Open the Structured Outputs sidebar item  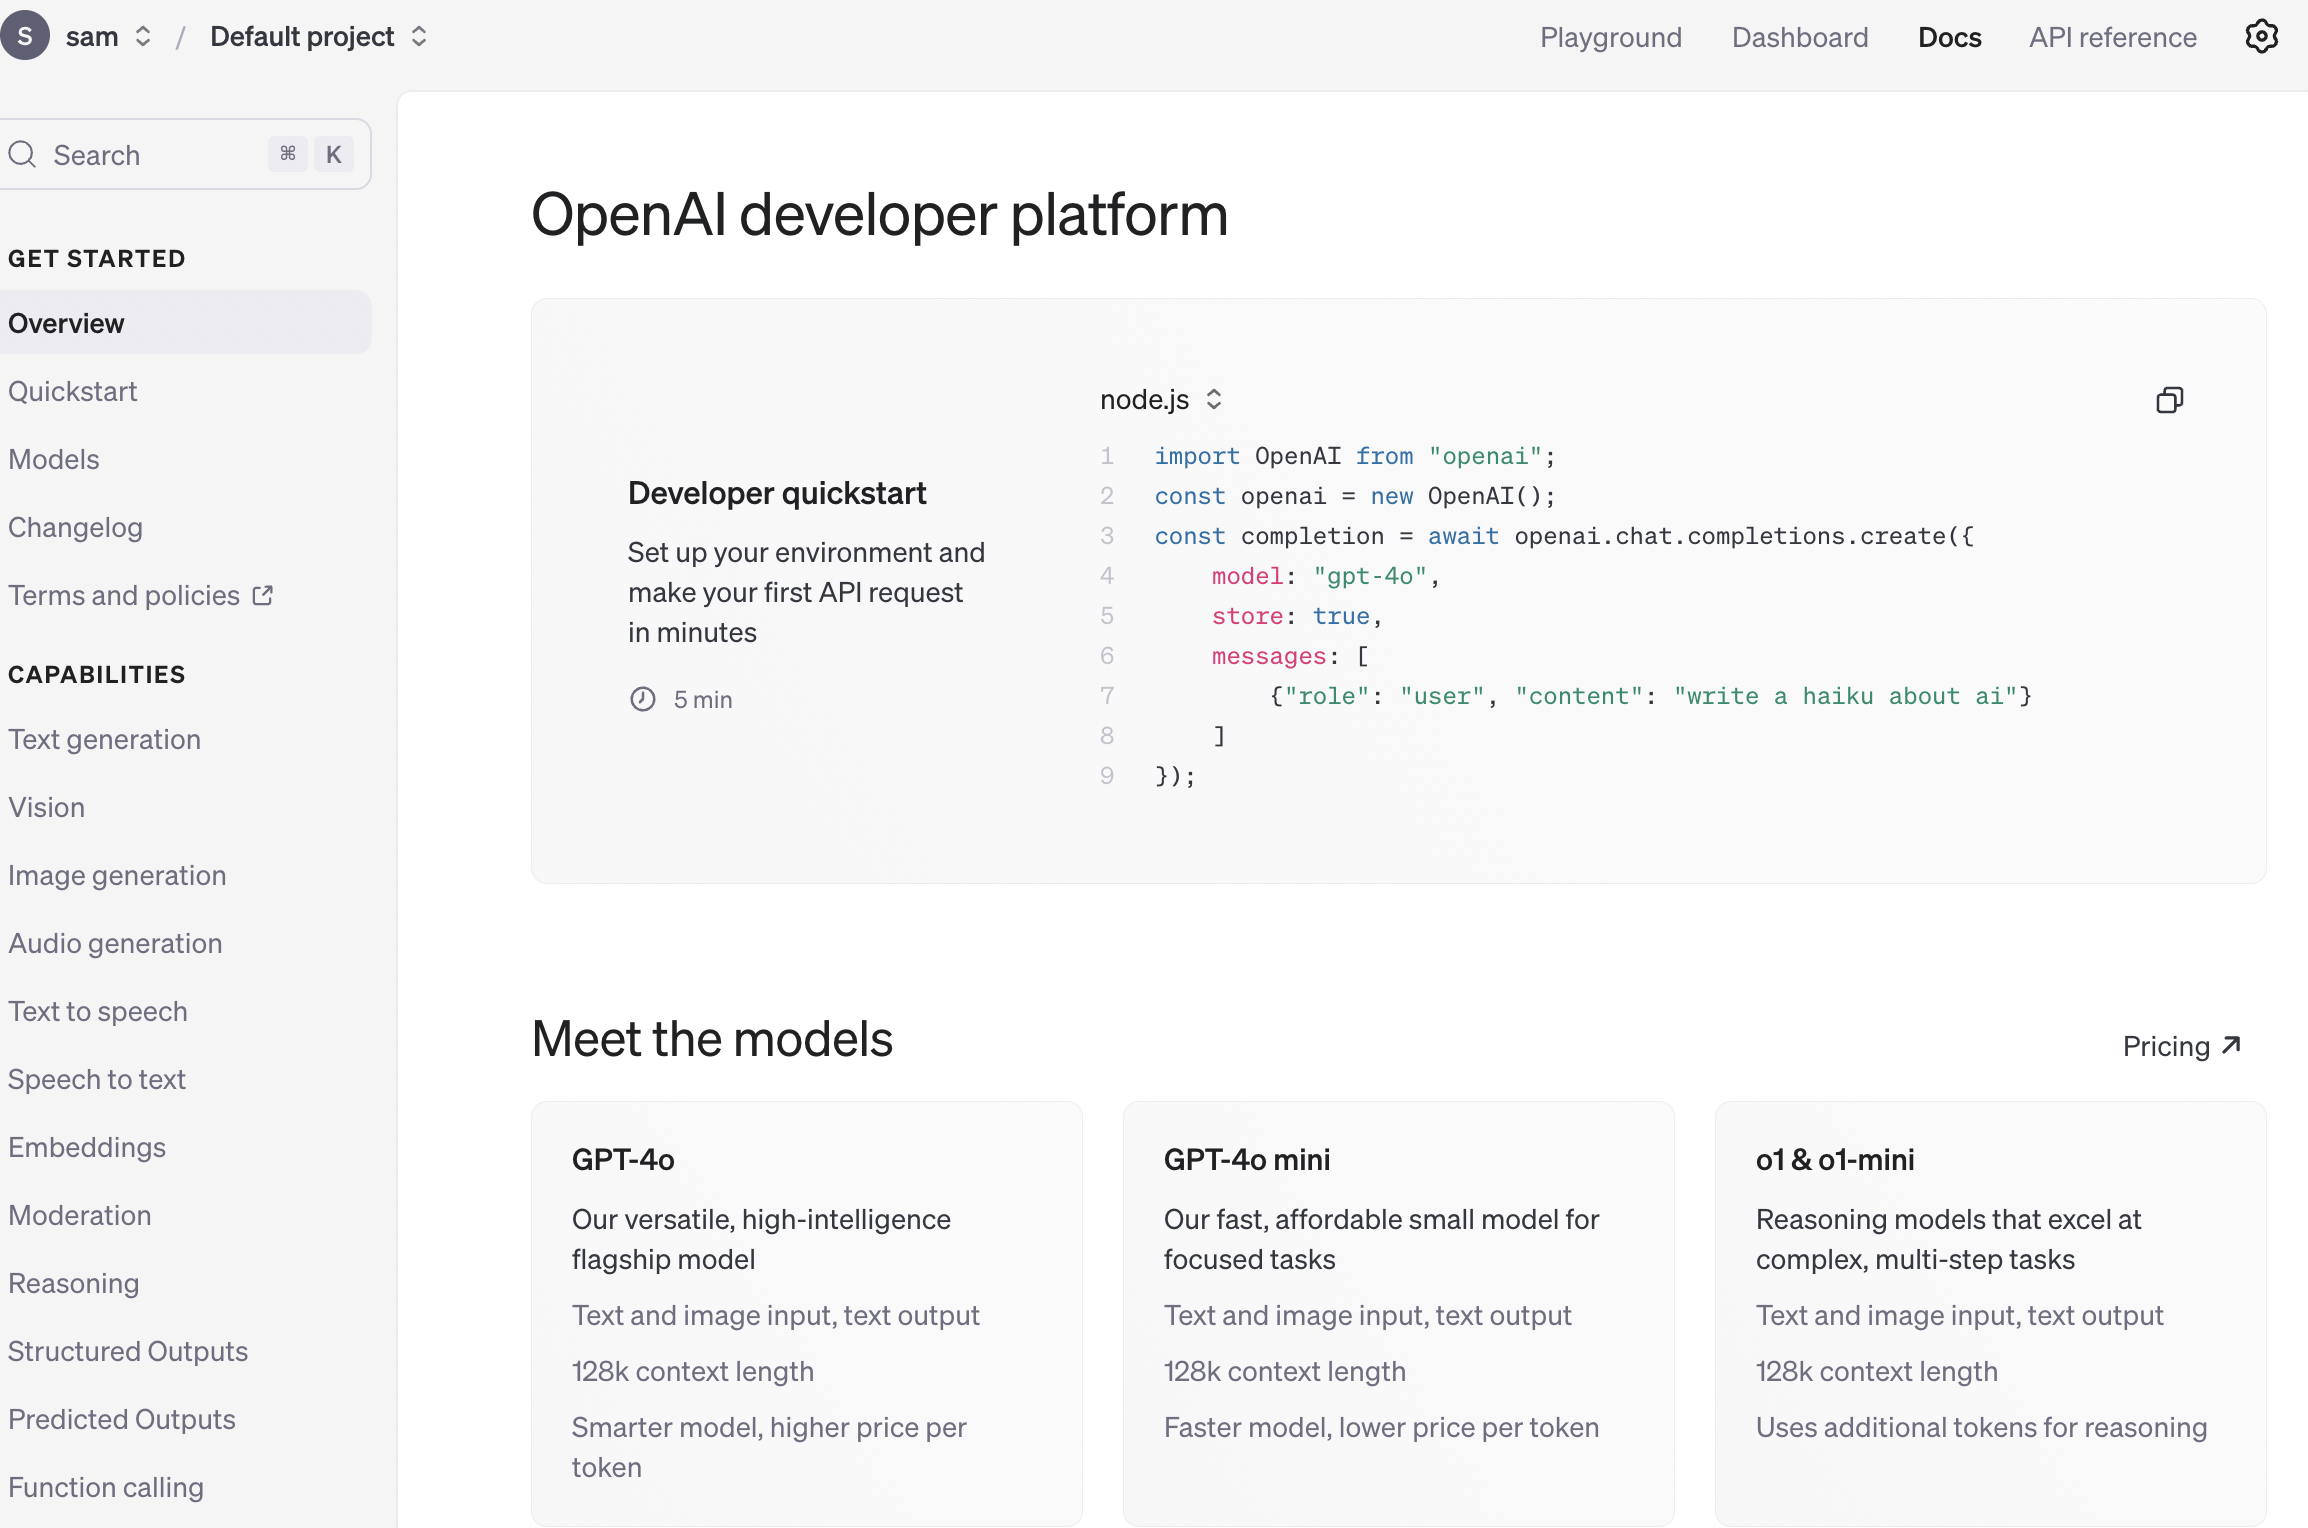127,1351
